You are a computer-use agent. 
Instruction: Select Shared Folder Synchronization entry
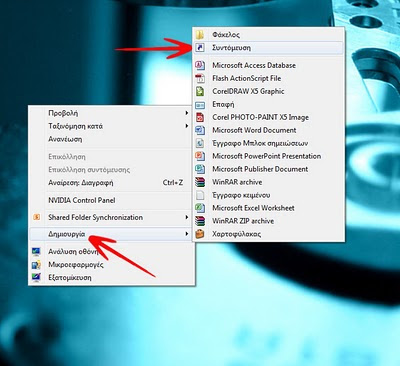pos(111,217)
